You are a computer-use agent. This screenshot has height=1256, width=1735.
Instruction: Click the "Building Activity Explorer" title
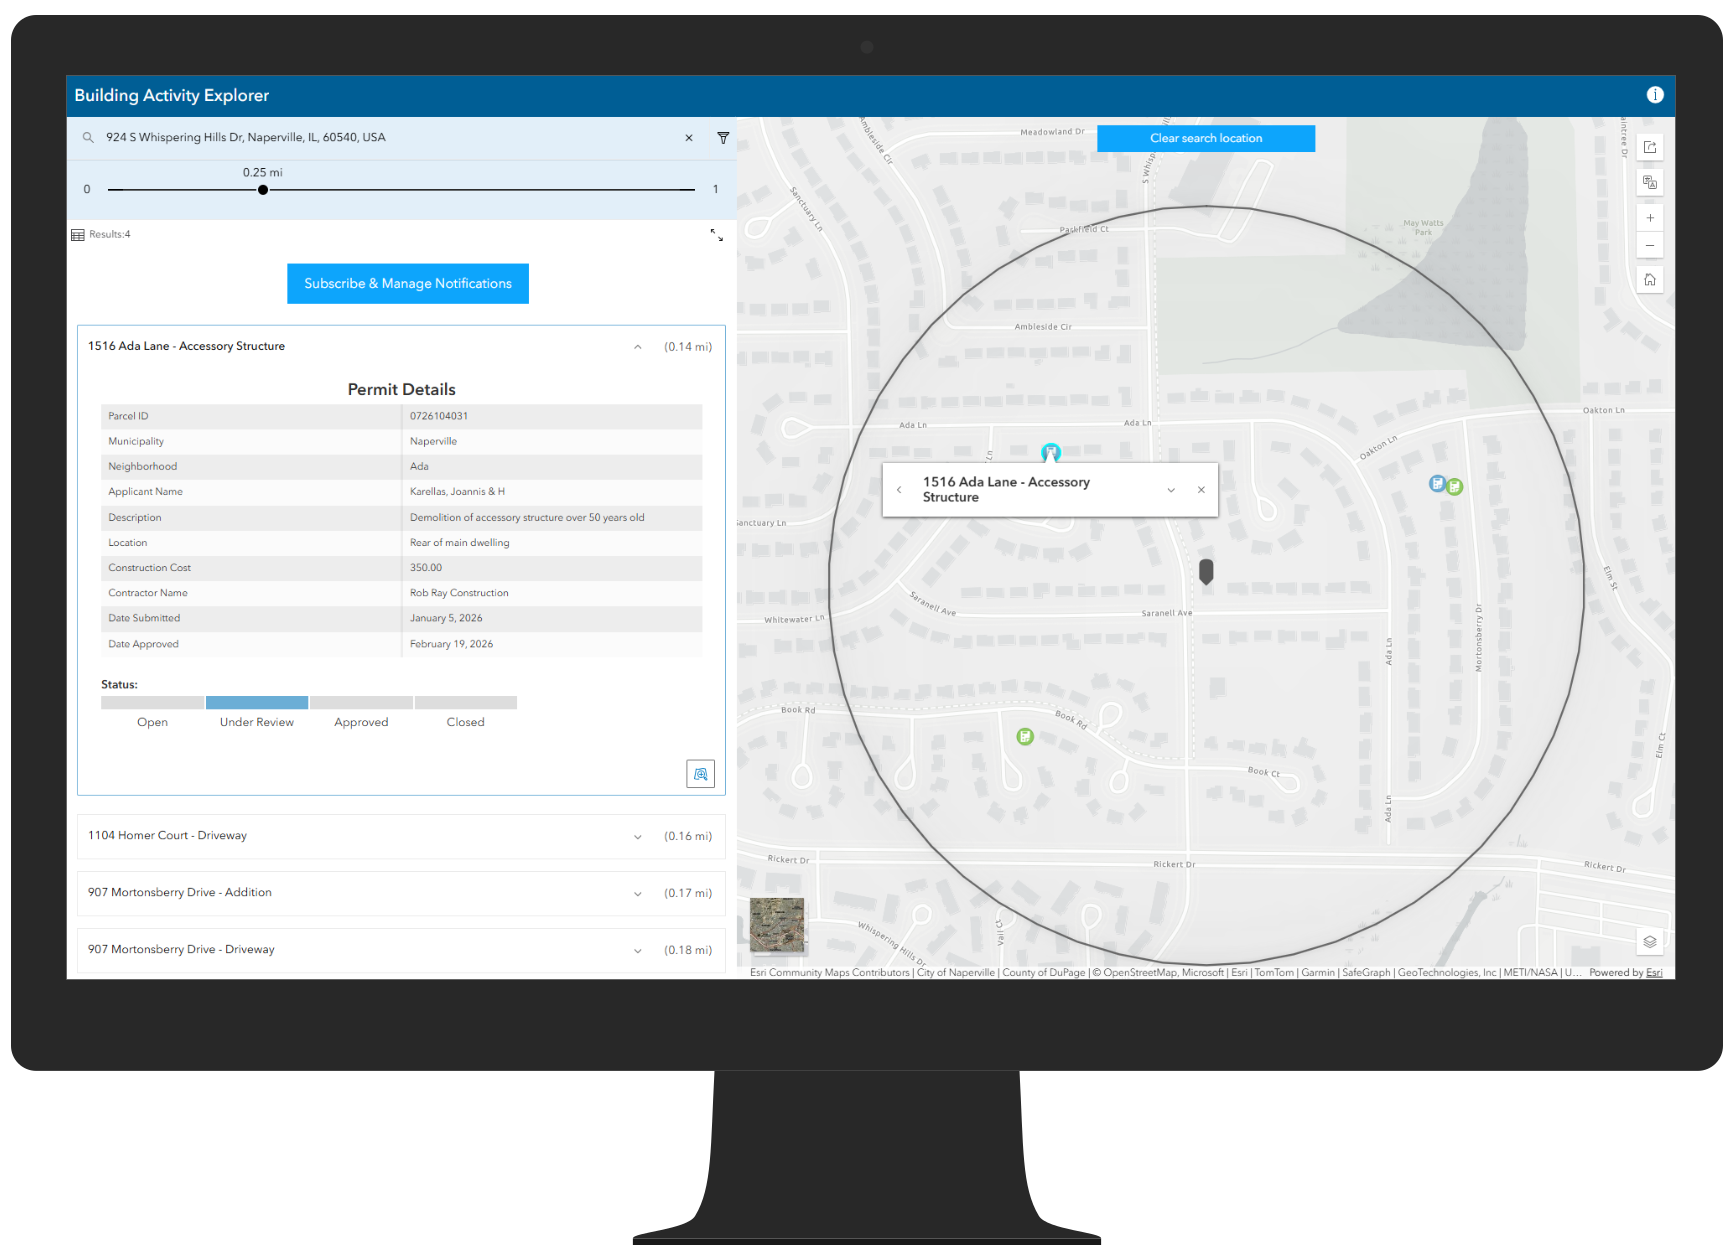click(x=172, y=95)
